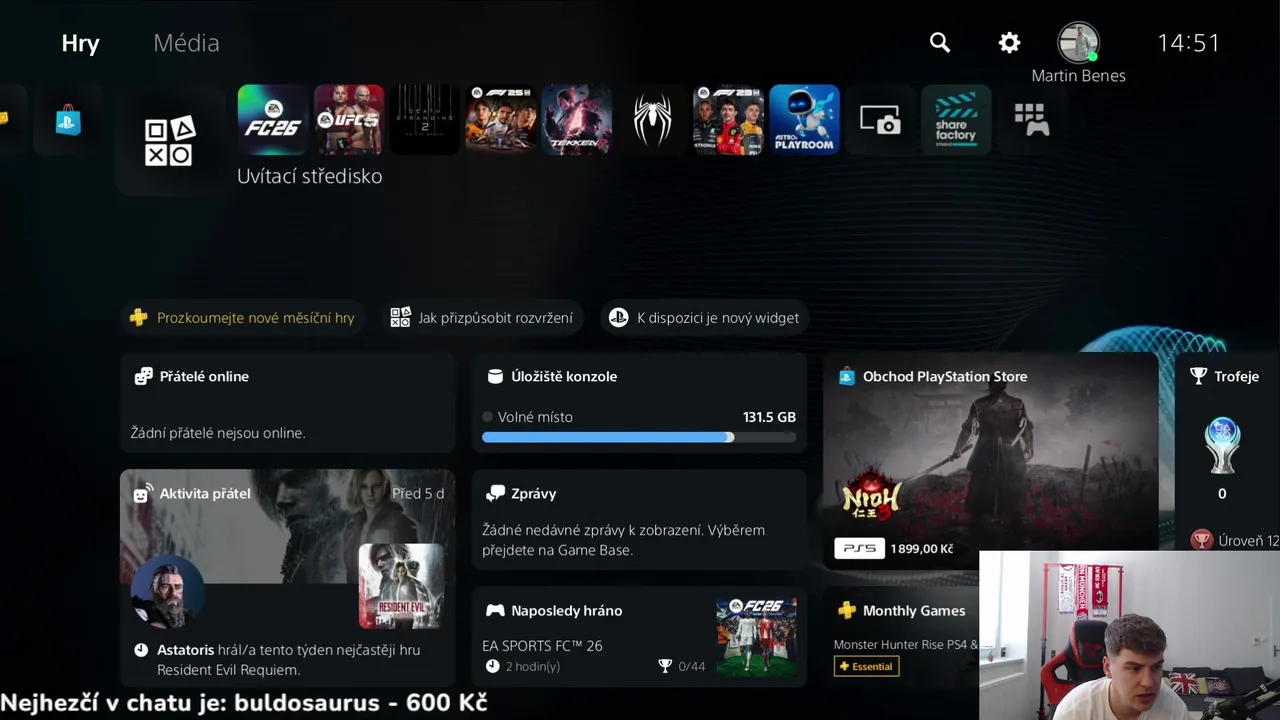Click the 0/44 trophy count icon
1280x720 pixels.
click(x=665, y=666)
